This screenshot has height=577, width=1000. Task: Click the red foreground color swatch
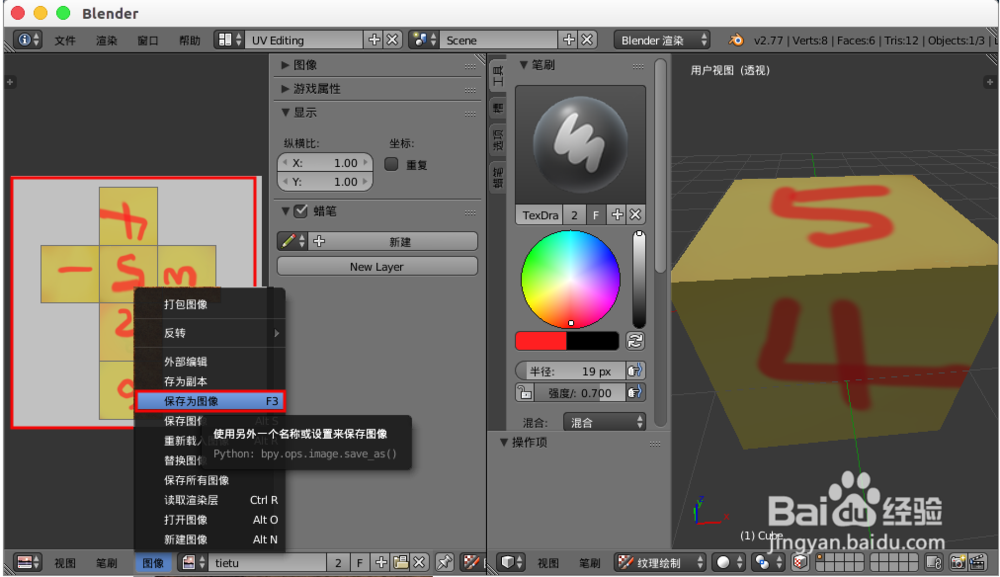(541, 341)
